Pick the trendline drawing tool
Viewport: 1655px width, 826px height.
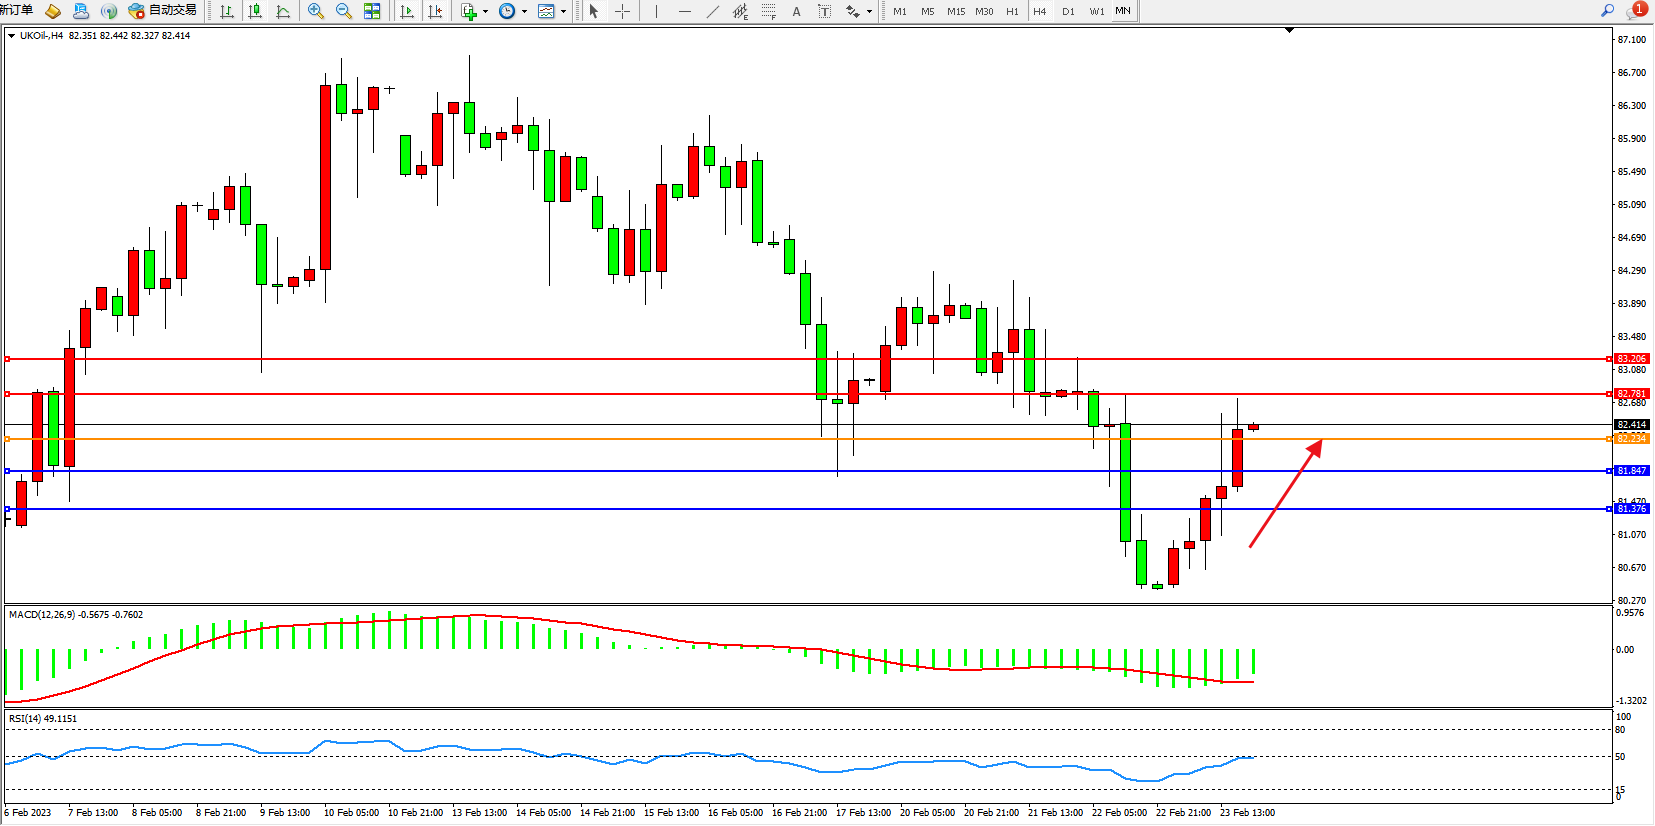(x=712, y=11)
